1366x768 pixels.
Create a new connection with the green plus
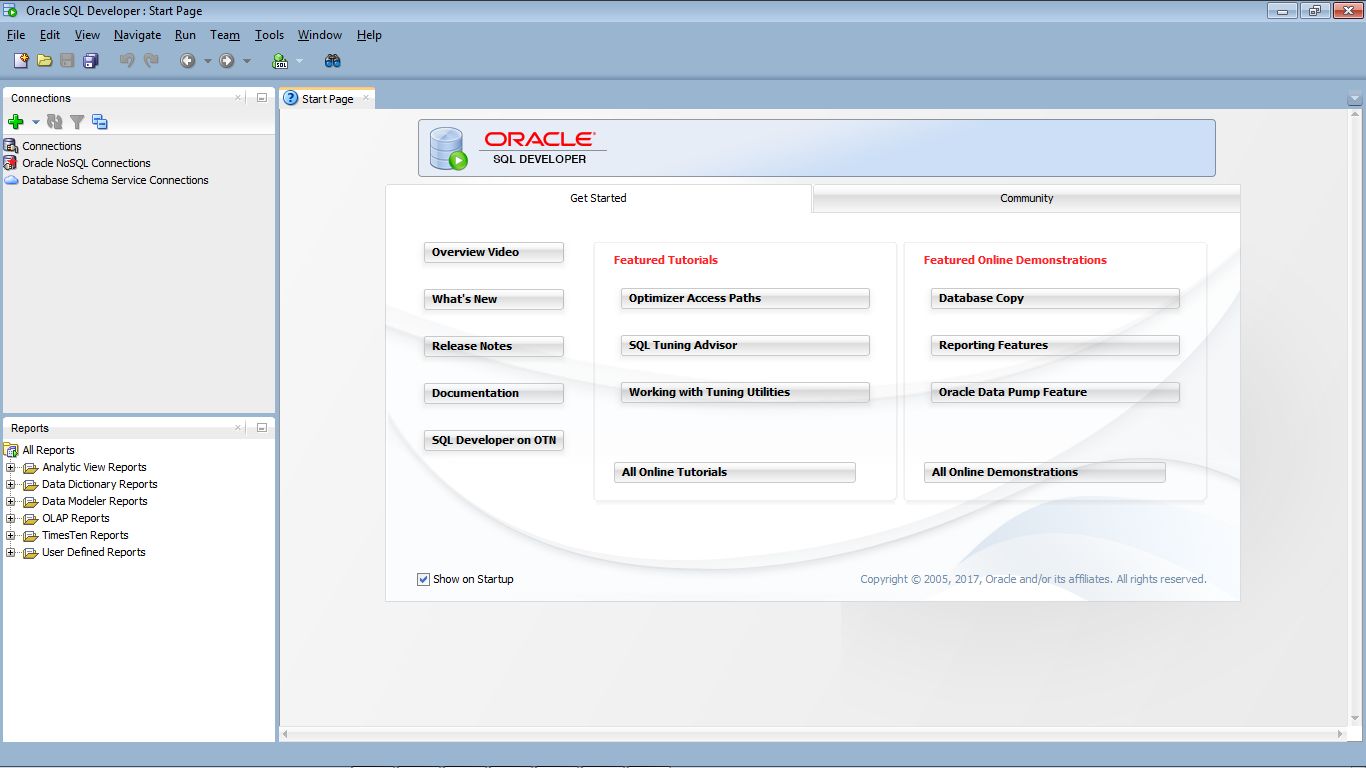[x=14, y=121]
